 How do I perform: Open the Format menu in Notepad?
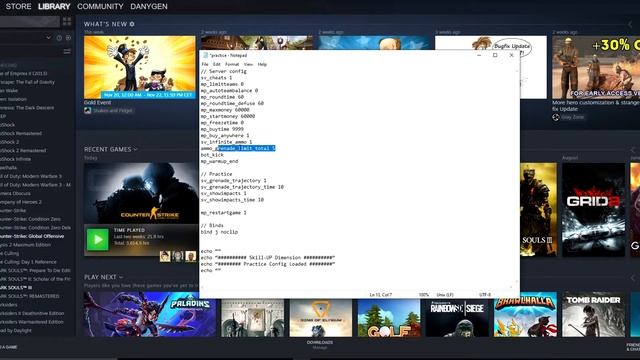tap(232, 64)
